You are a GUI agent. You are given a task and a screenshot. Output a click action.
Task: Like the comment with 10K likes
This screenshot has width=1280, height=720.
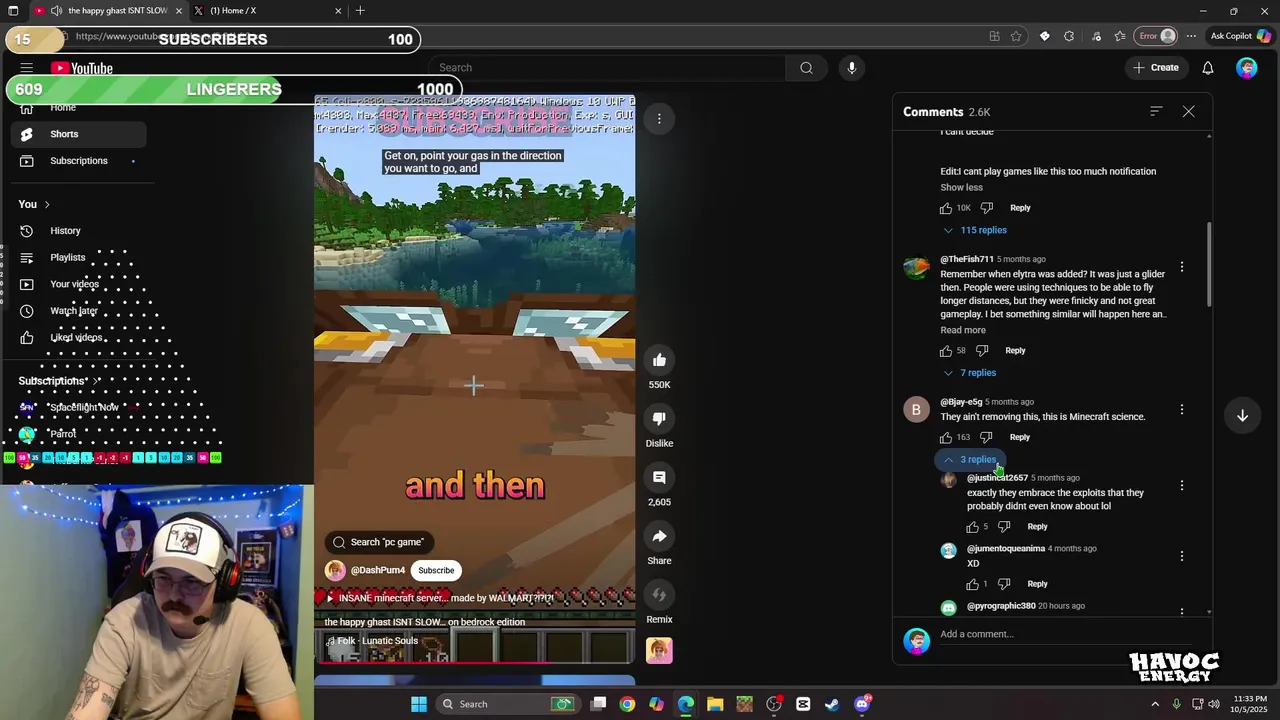(946, 208)
